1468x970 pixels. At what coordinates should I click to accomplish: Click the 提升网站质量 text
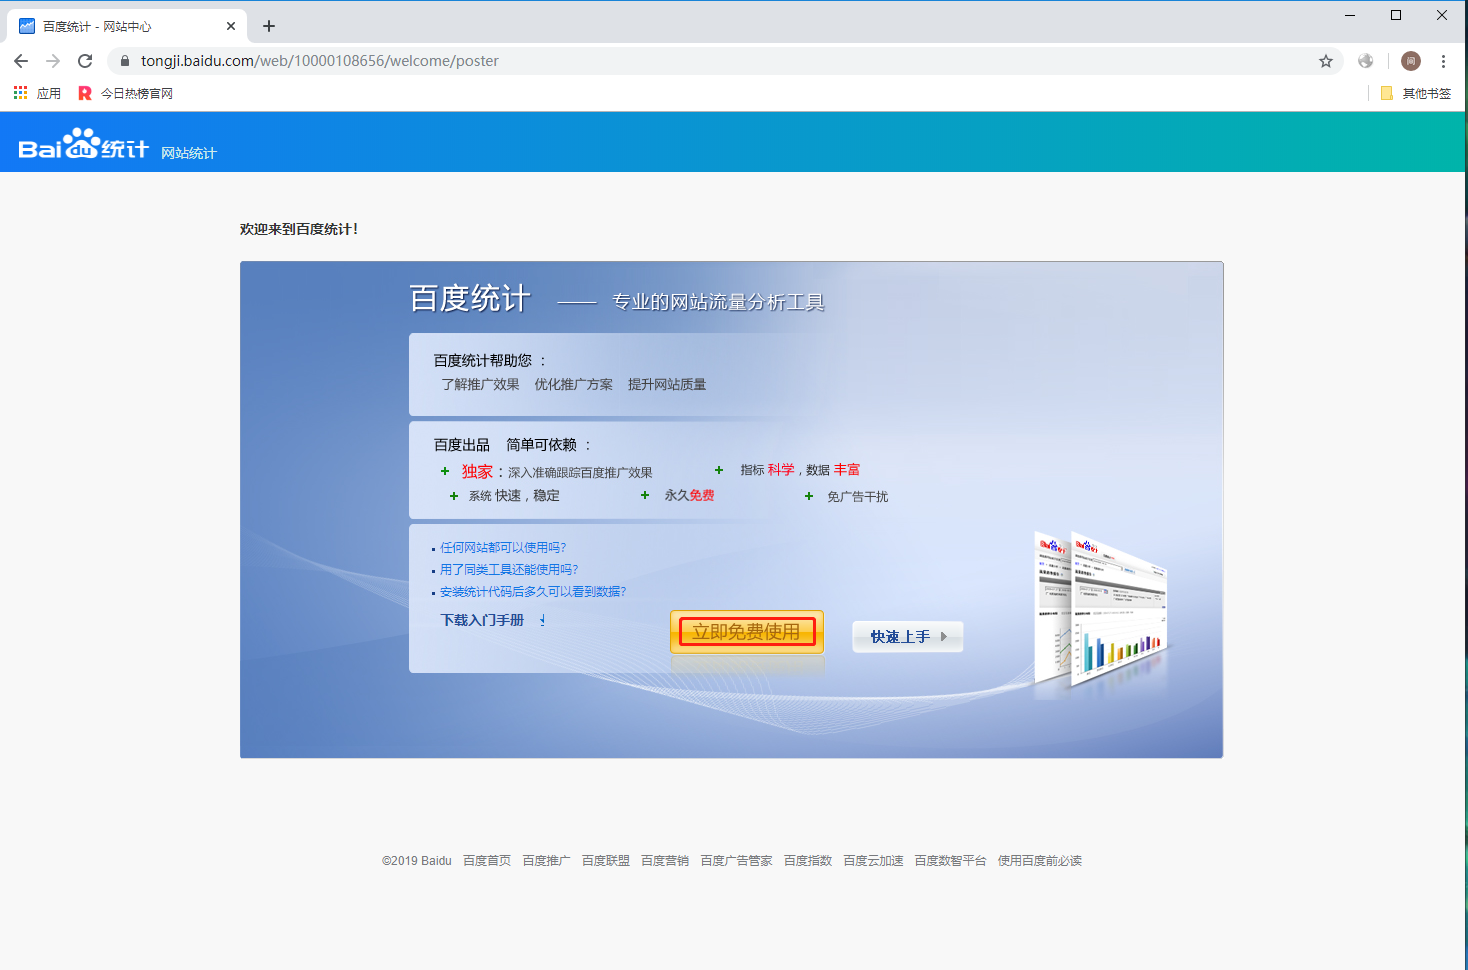[667, 385]
